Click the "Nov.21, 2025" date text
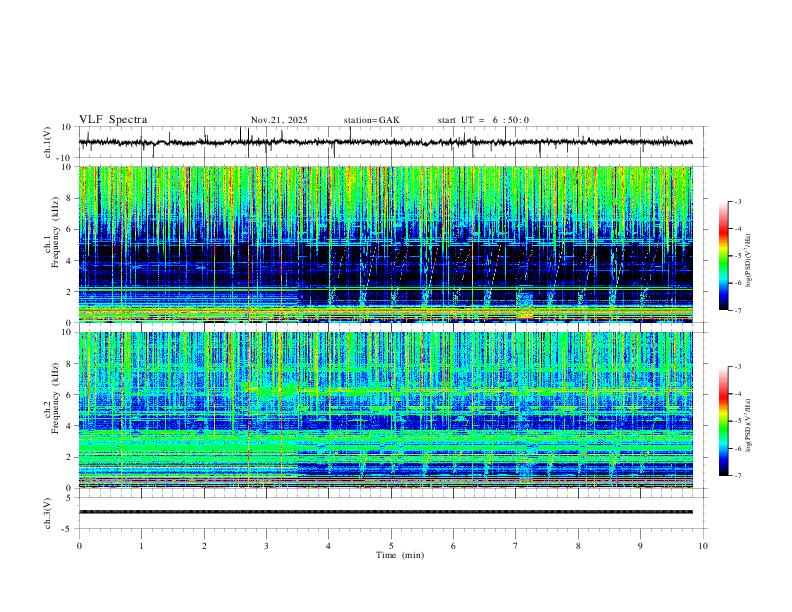792x612 pixels. (279, 120)
